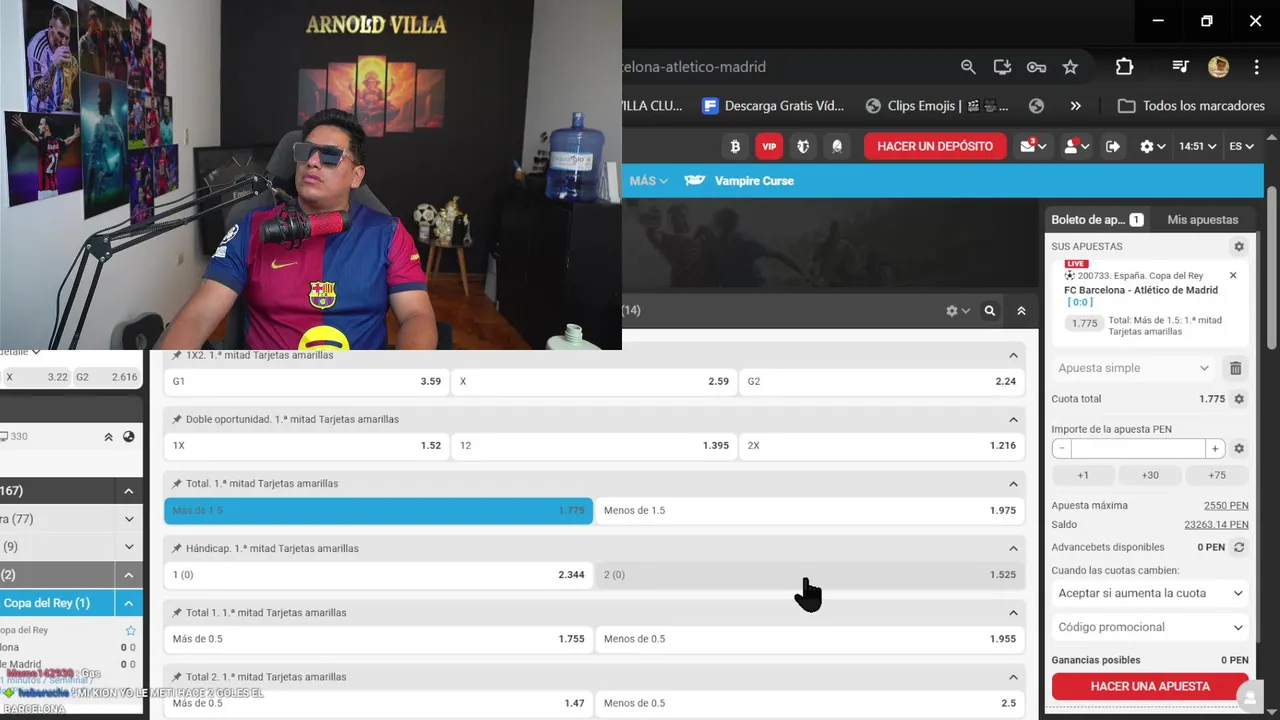
Task: Open the saved passwords key icon
Action: point(1036,67)
